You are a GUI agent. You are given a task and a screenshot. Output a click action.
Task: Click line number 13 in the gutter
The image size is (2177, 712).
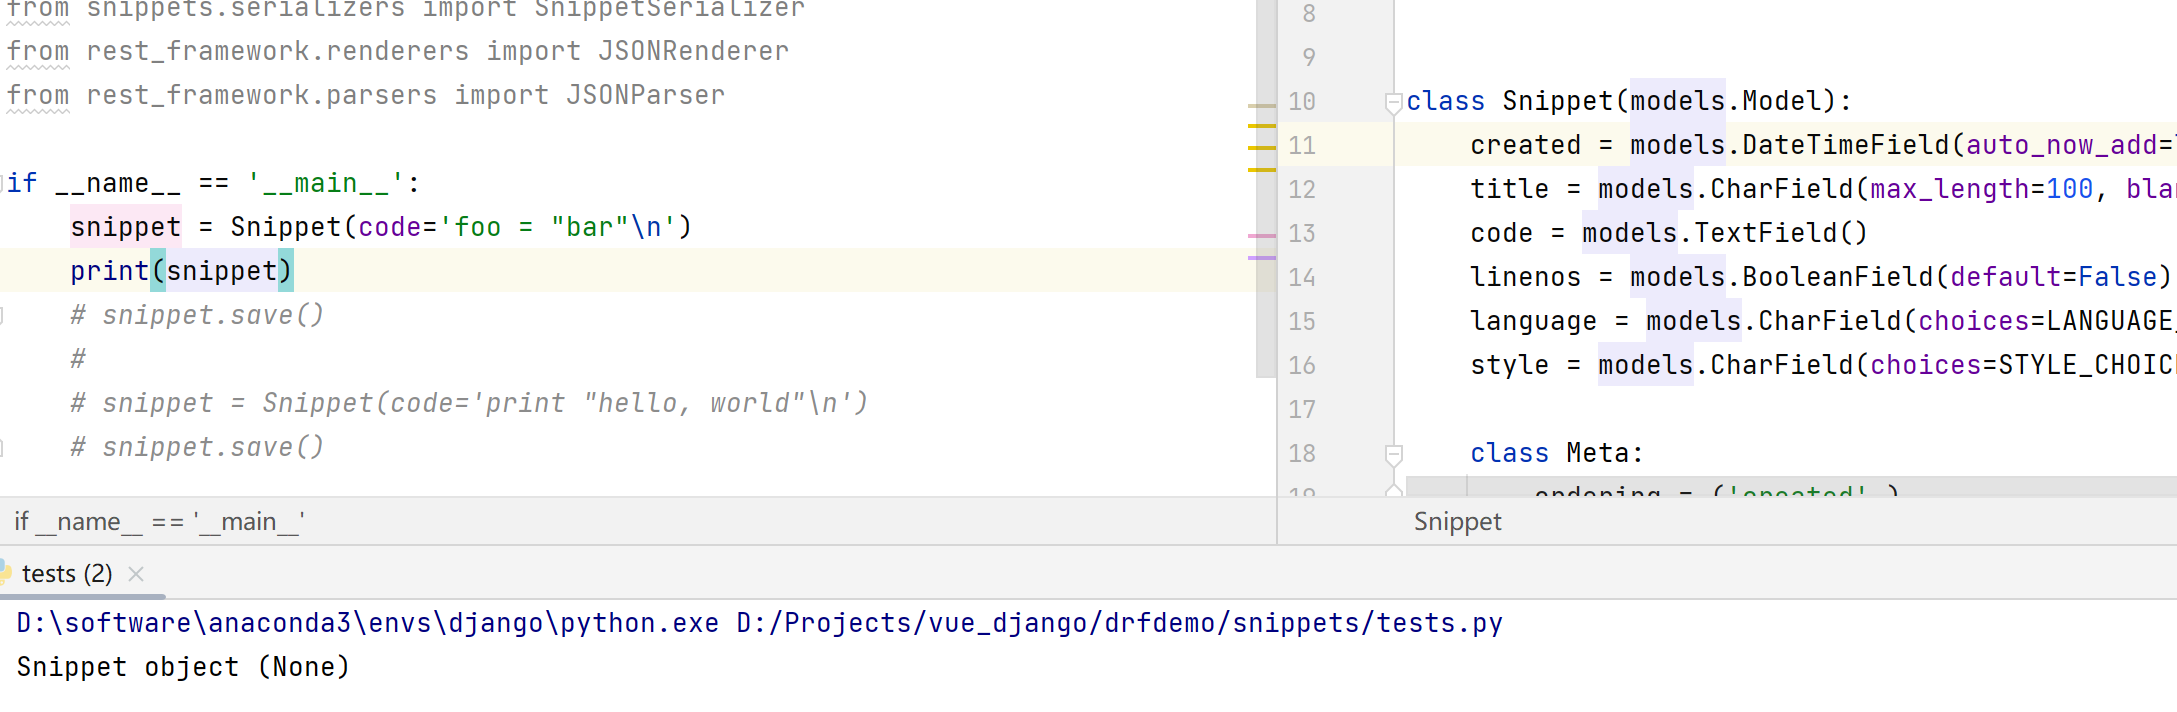click(x=1302, y=234)
